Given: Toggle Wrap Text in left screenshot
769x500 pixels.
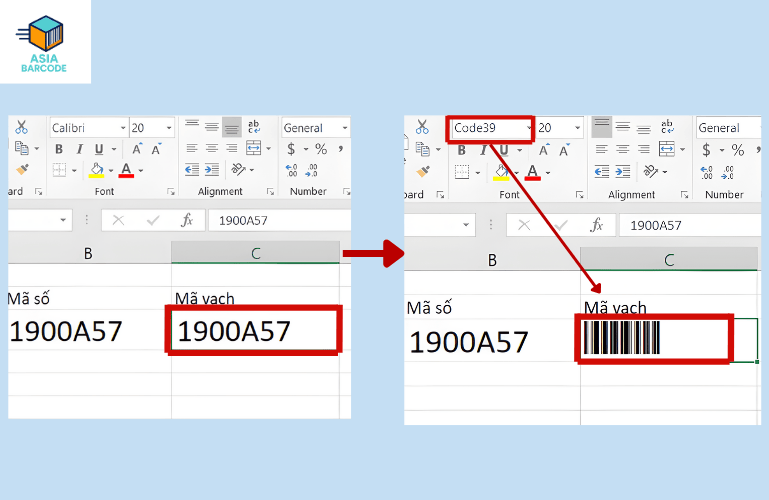Looking at the screenshot, I should point(254,126).
